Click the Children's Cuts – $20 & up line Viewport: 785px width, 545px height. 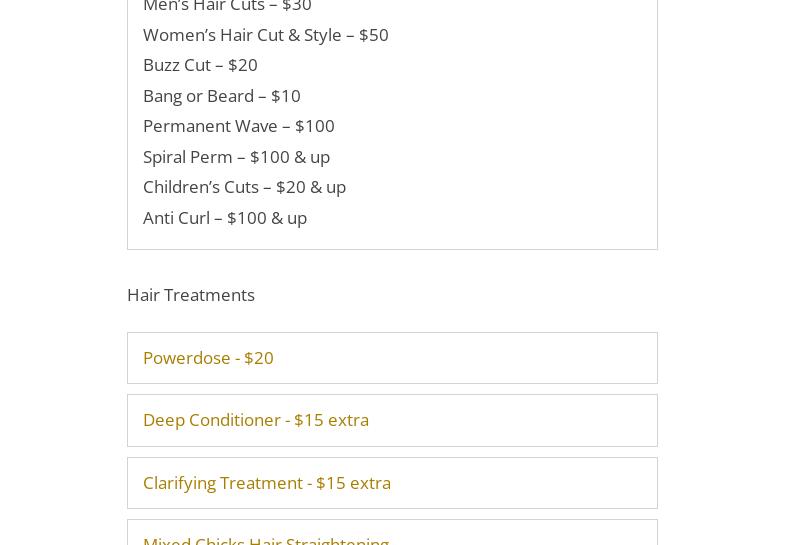pyautogui.click(x=244, y=187)
